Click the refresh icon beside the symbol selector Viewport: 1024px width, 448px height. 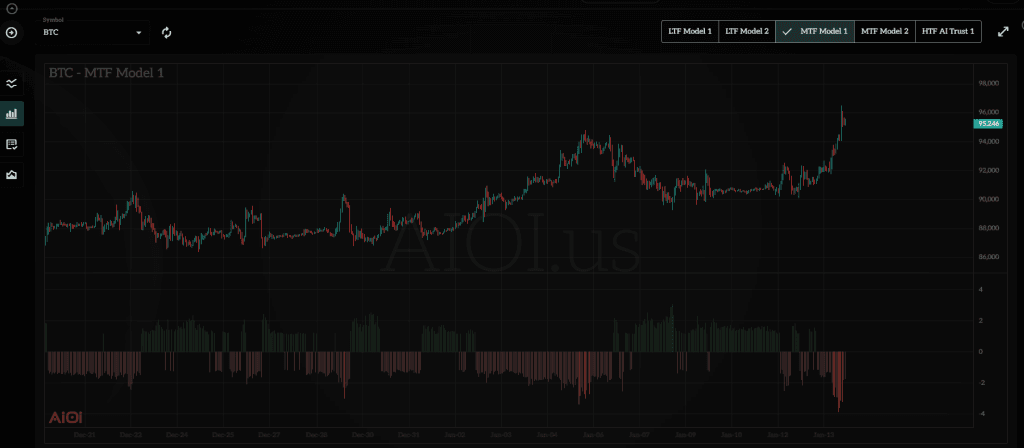pyautogui.click(x=167, y=33)
